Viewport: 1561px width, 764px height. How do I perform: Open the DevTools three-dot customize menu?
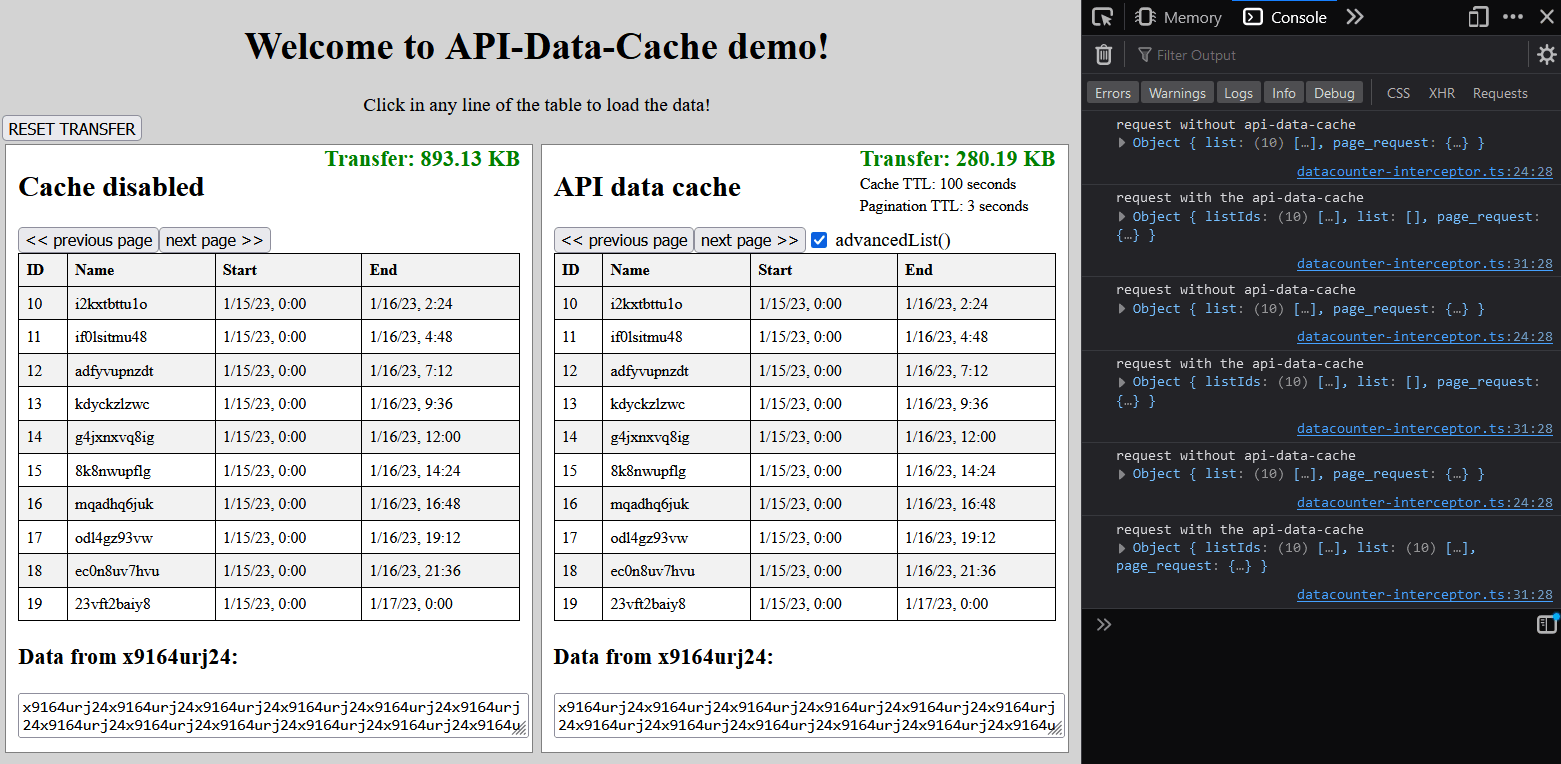tap(1513, 17)
